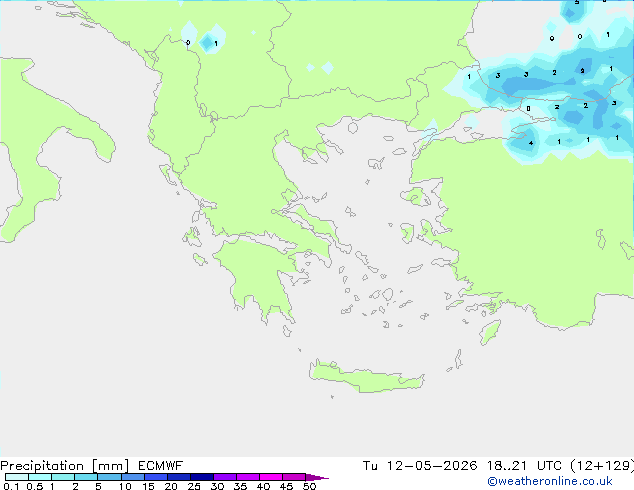Image resolution: width=634 pixels, height=490 pixels.
Task: Click the 'Precipitation' title word
Action: coord(42,466)
